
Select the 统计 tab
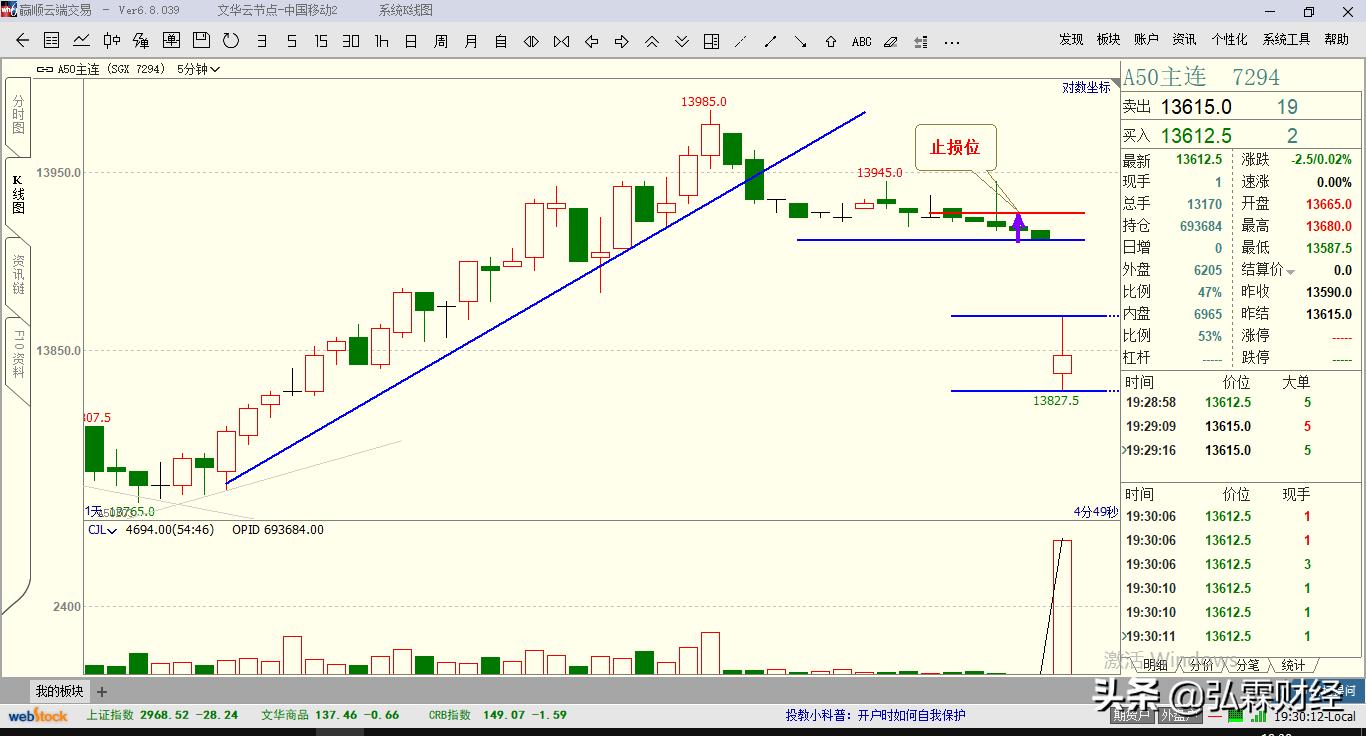(x=1293, y=665)
